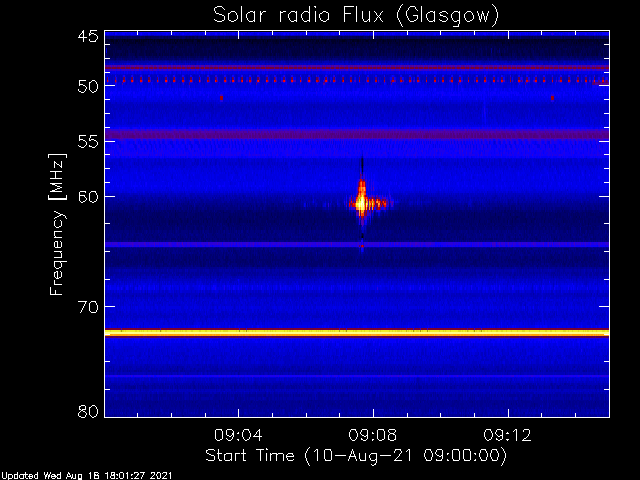Viewport: 640px width, 480px height.
Task: Click the 55 frequency tick label
Action: [88, 142]
